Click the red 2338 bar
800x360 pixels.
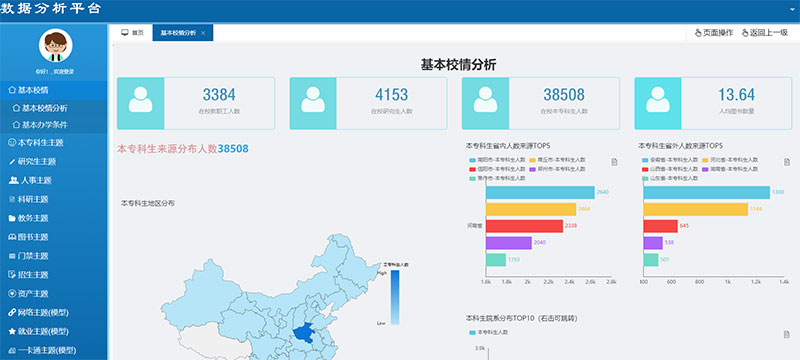pyautogui.click(x=524, y=226)
